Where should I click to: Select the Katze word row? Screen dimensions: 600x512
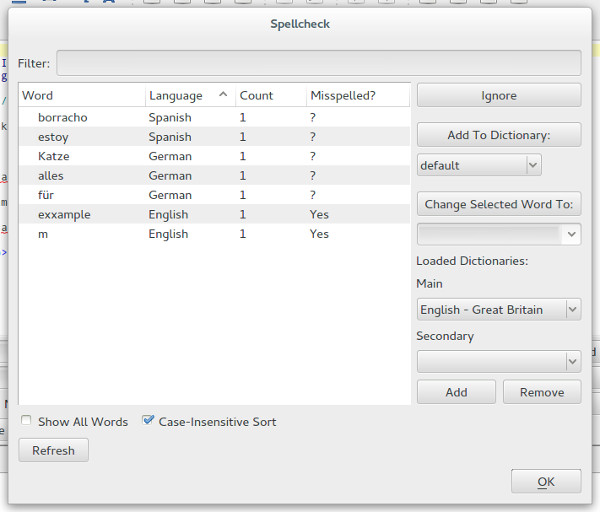54,157
